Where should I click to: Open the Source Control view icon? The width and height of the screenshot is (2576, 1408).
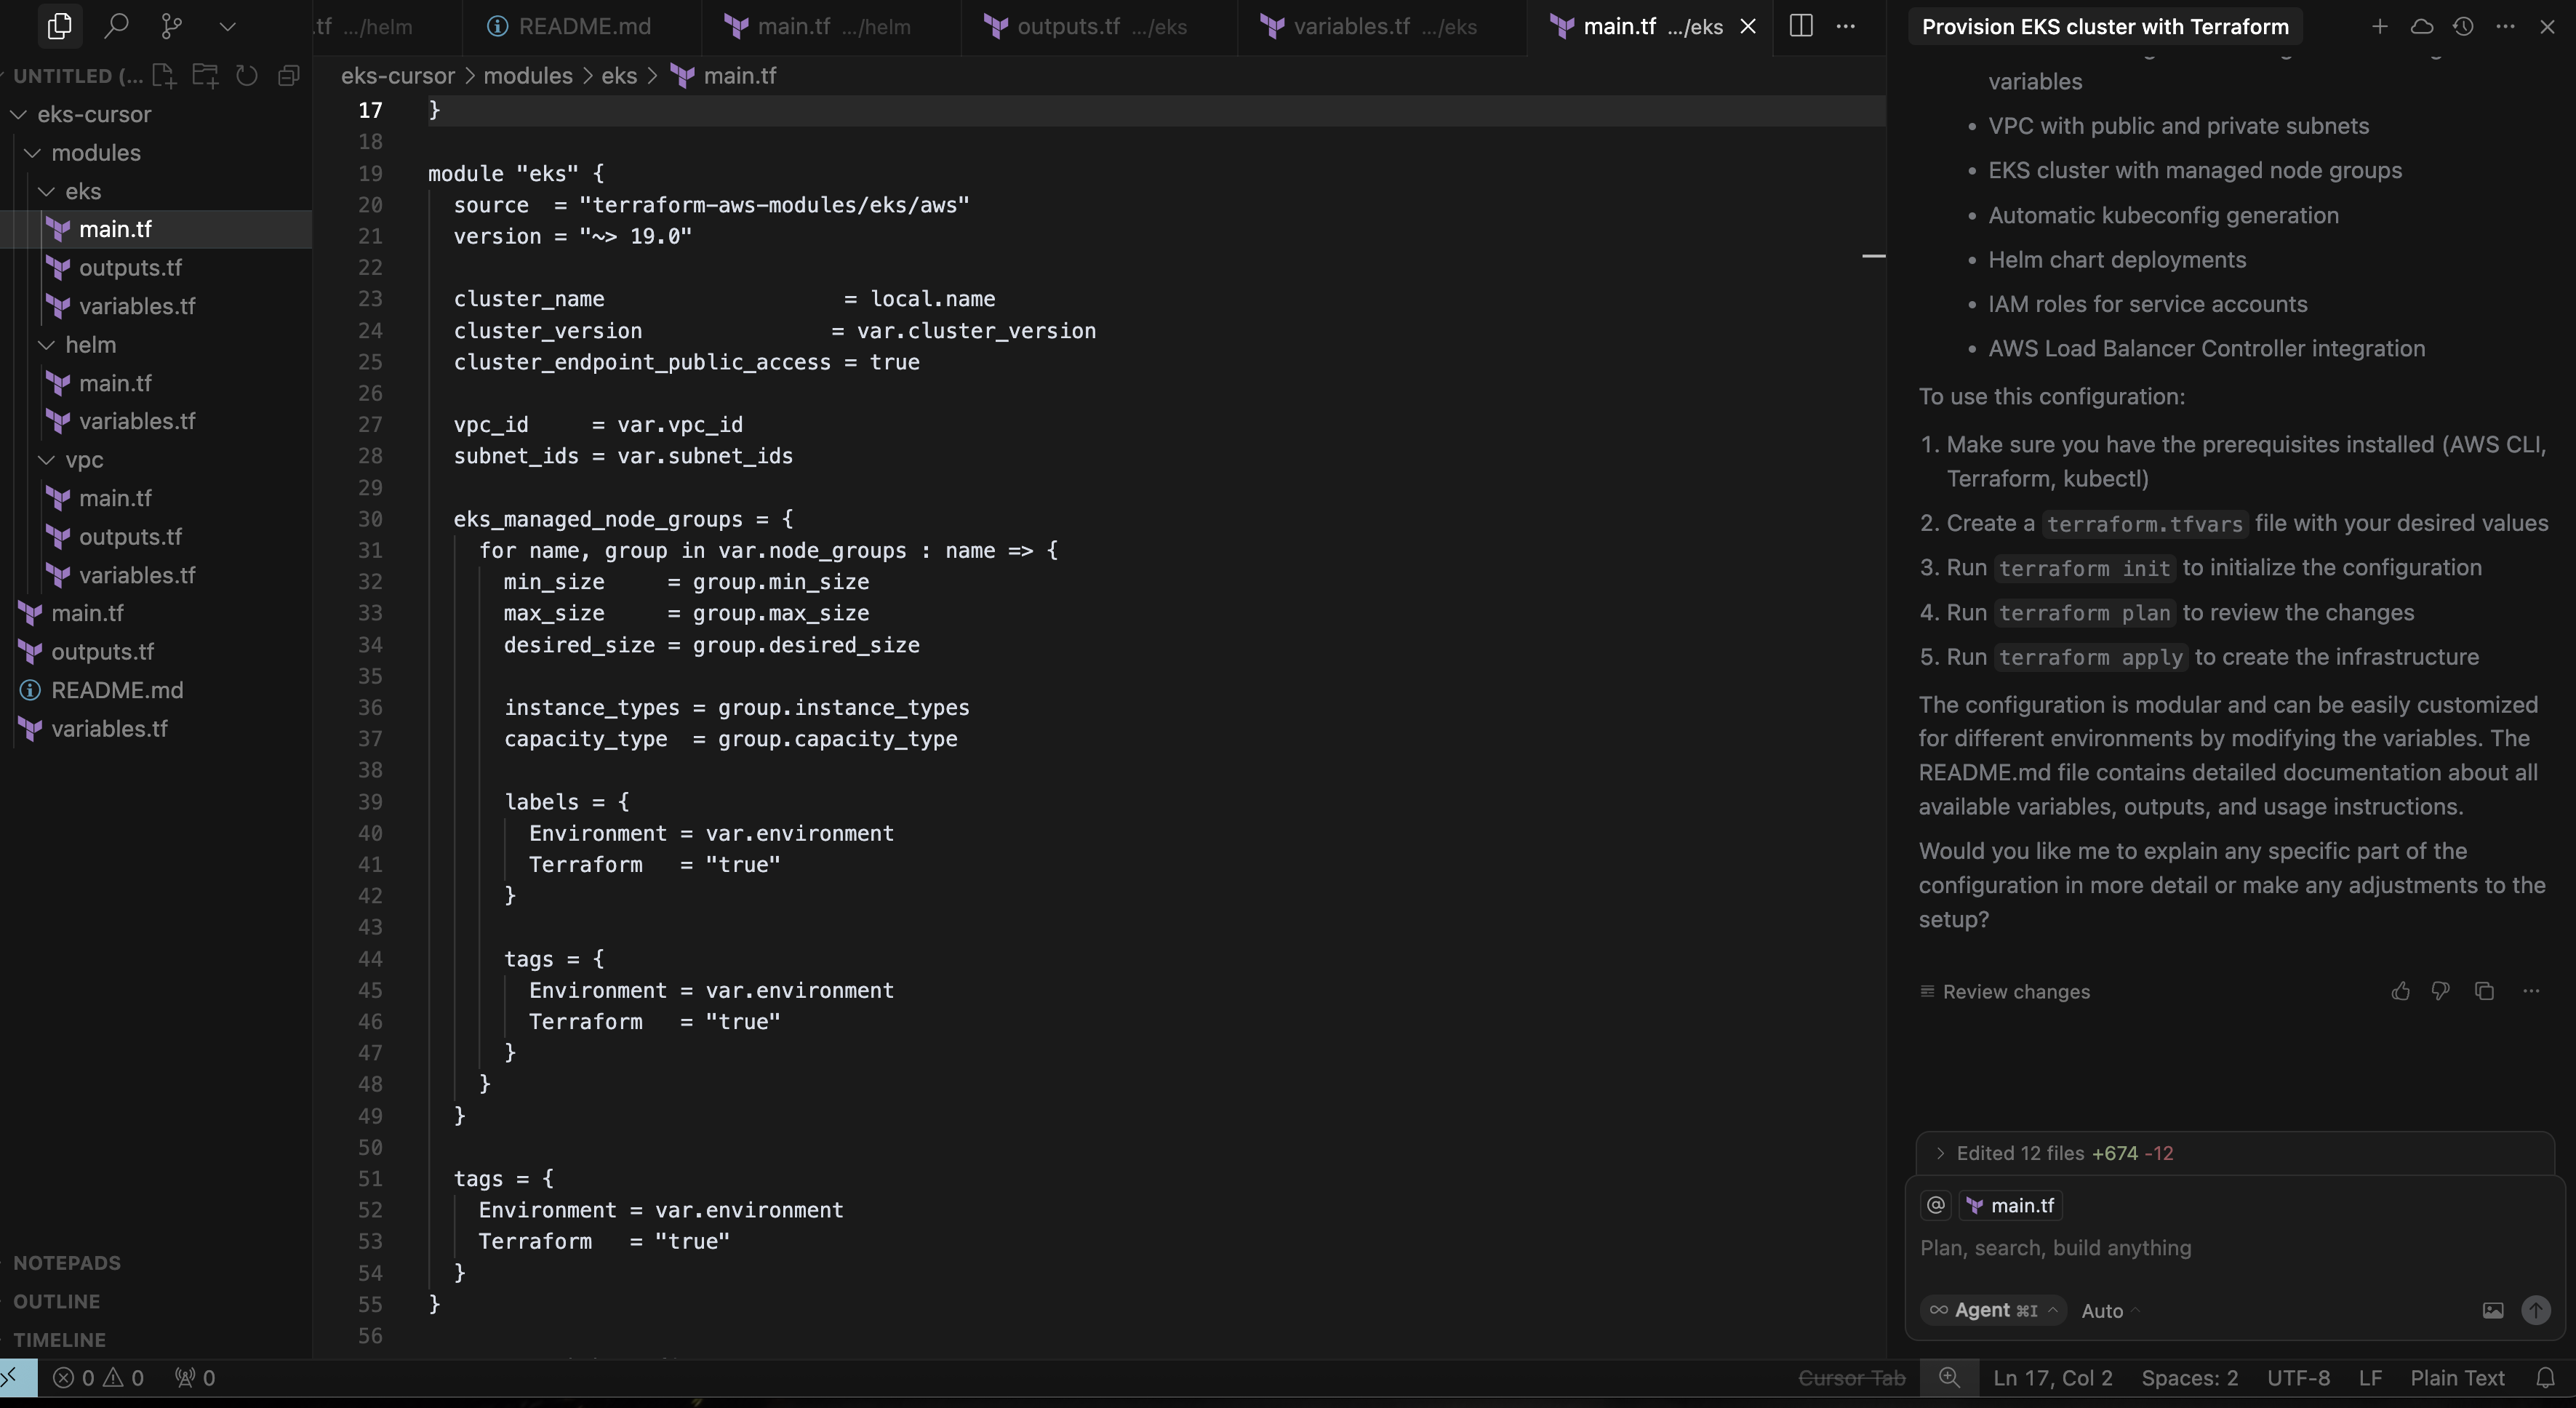(x=172, y=26)
